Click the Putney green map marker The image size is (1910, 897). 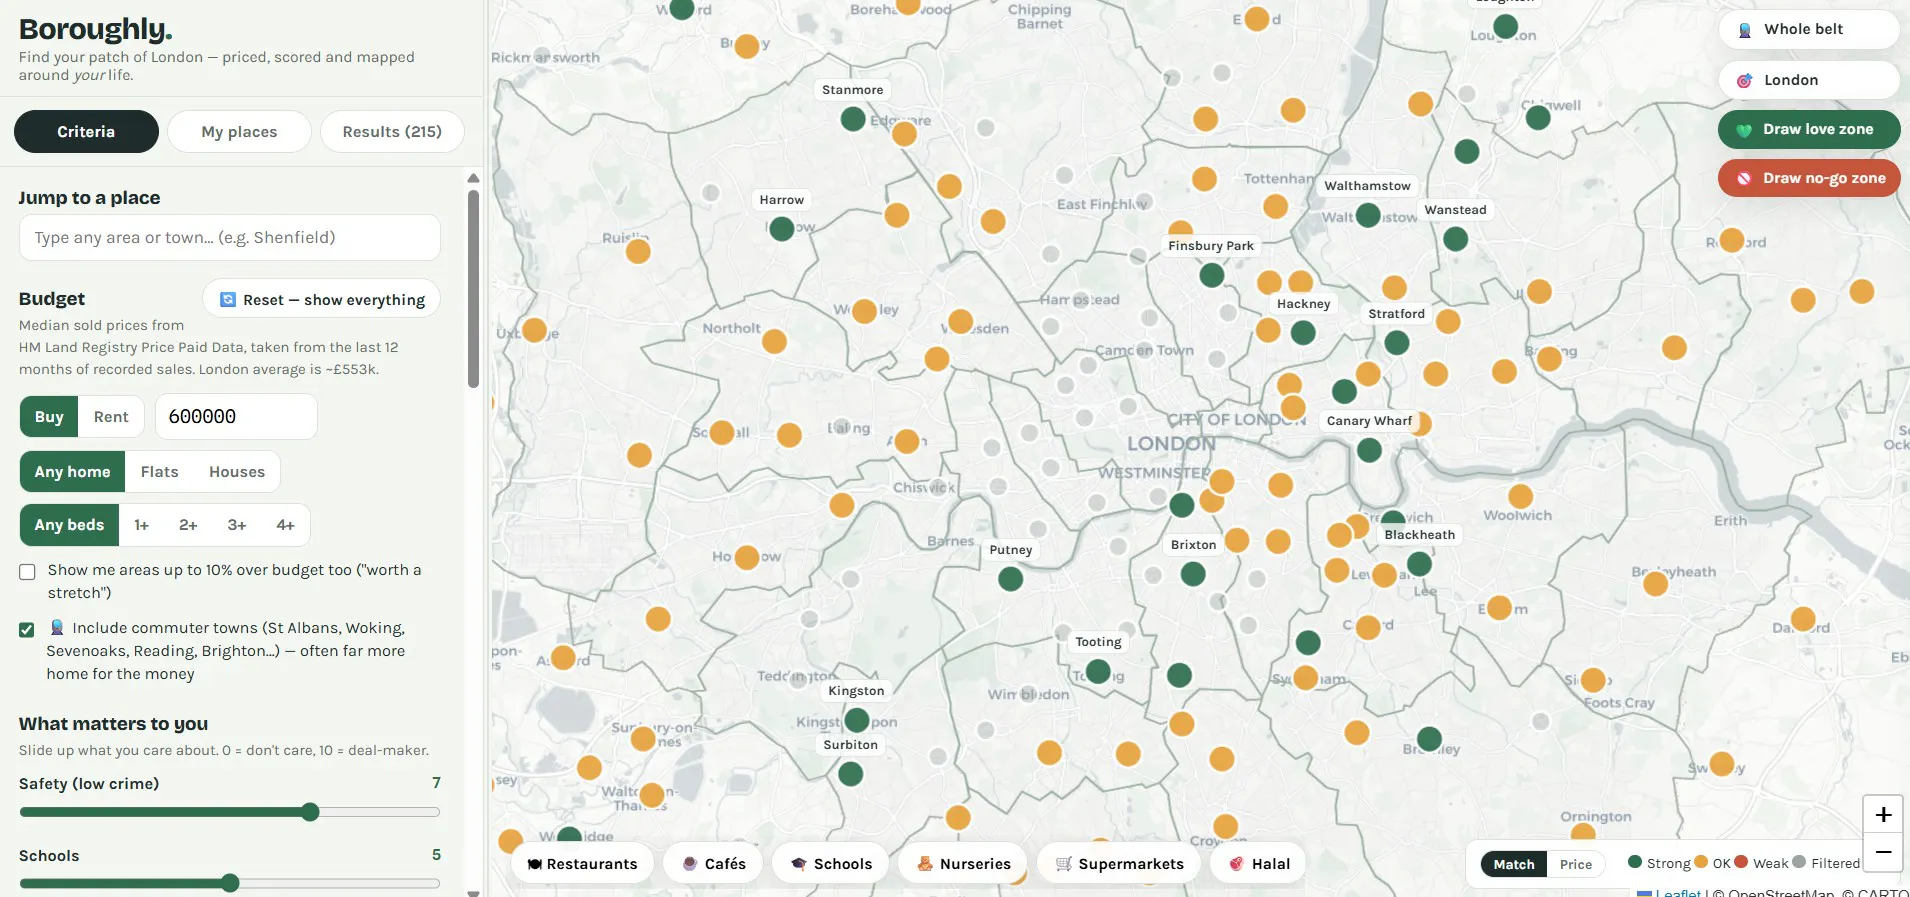click(x=1011, y=579)
